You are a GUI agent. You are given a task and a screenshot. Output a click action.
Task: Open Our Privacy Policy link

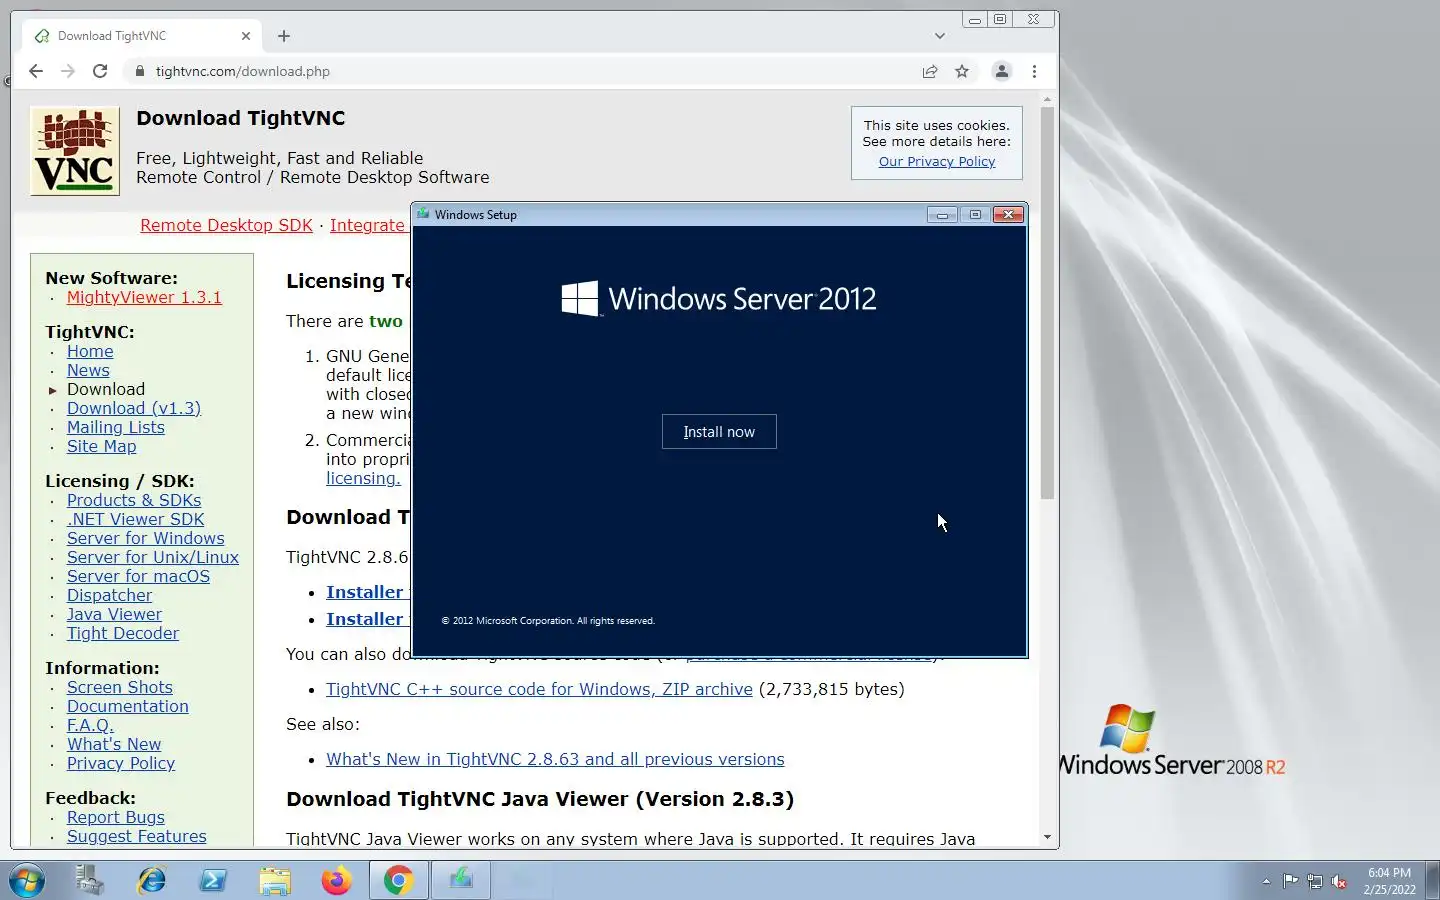click(937, 161)
